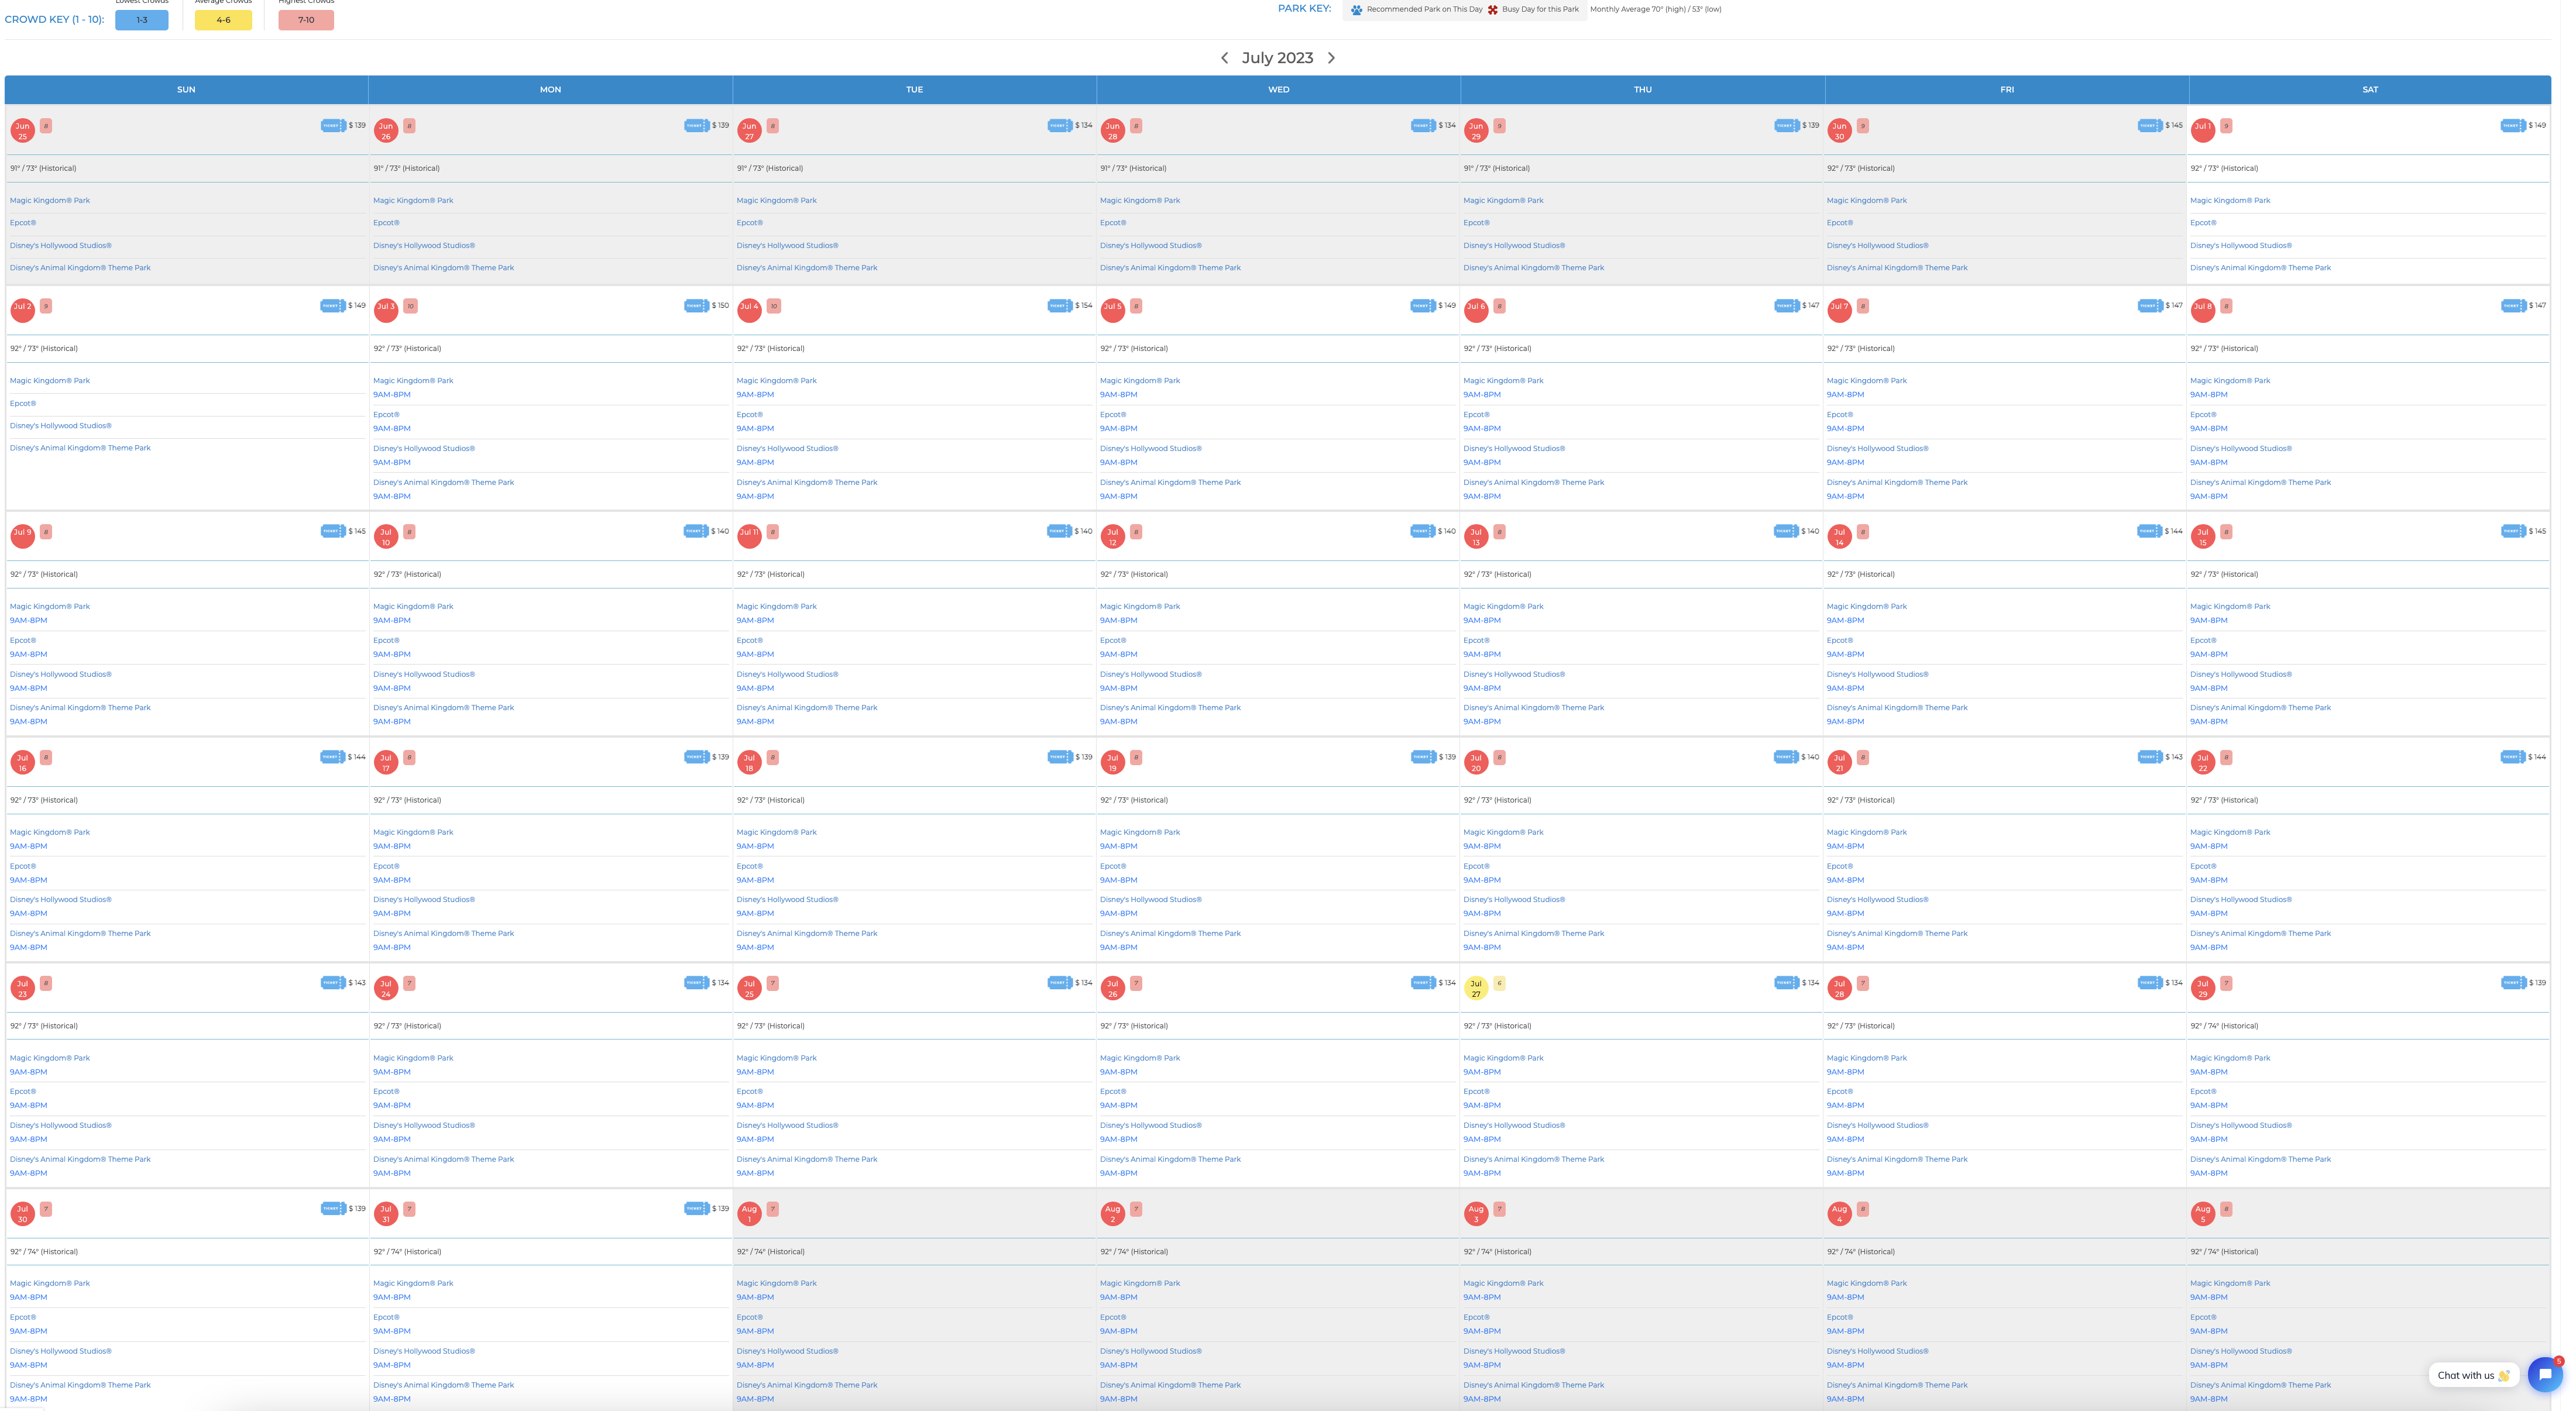Select the Jul 15 date circle
The height and width of the screenshot is (1411, 2576).
2202,536
